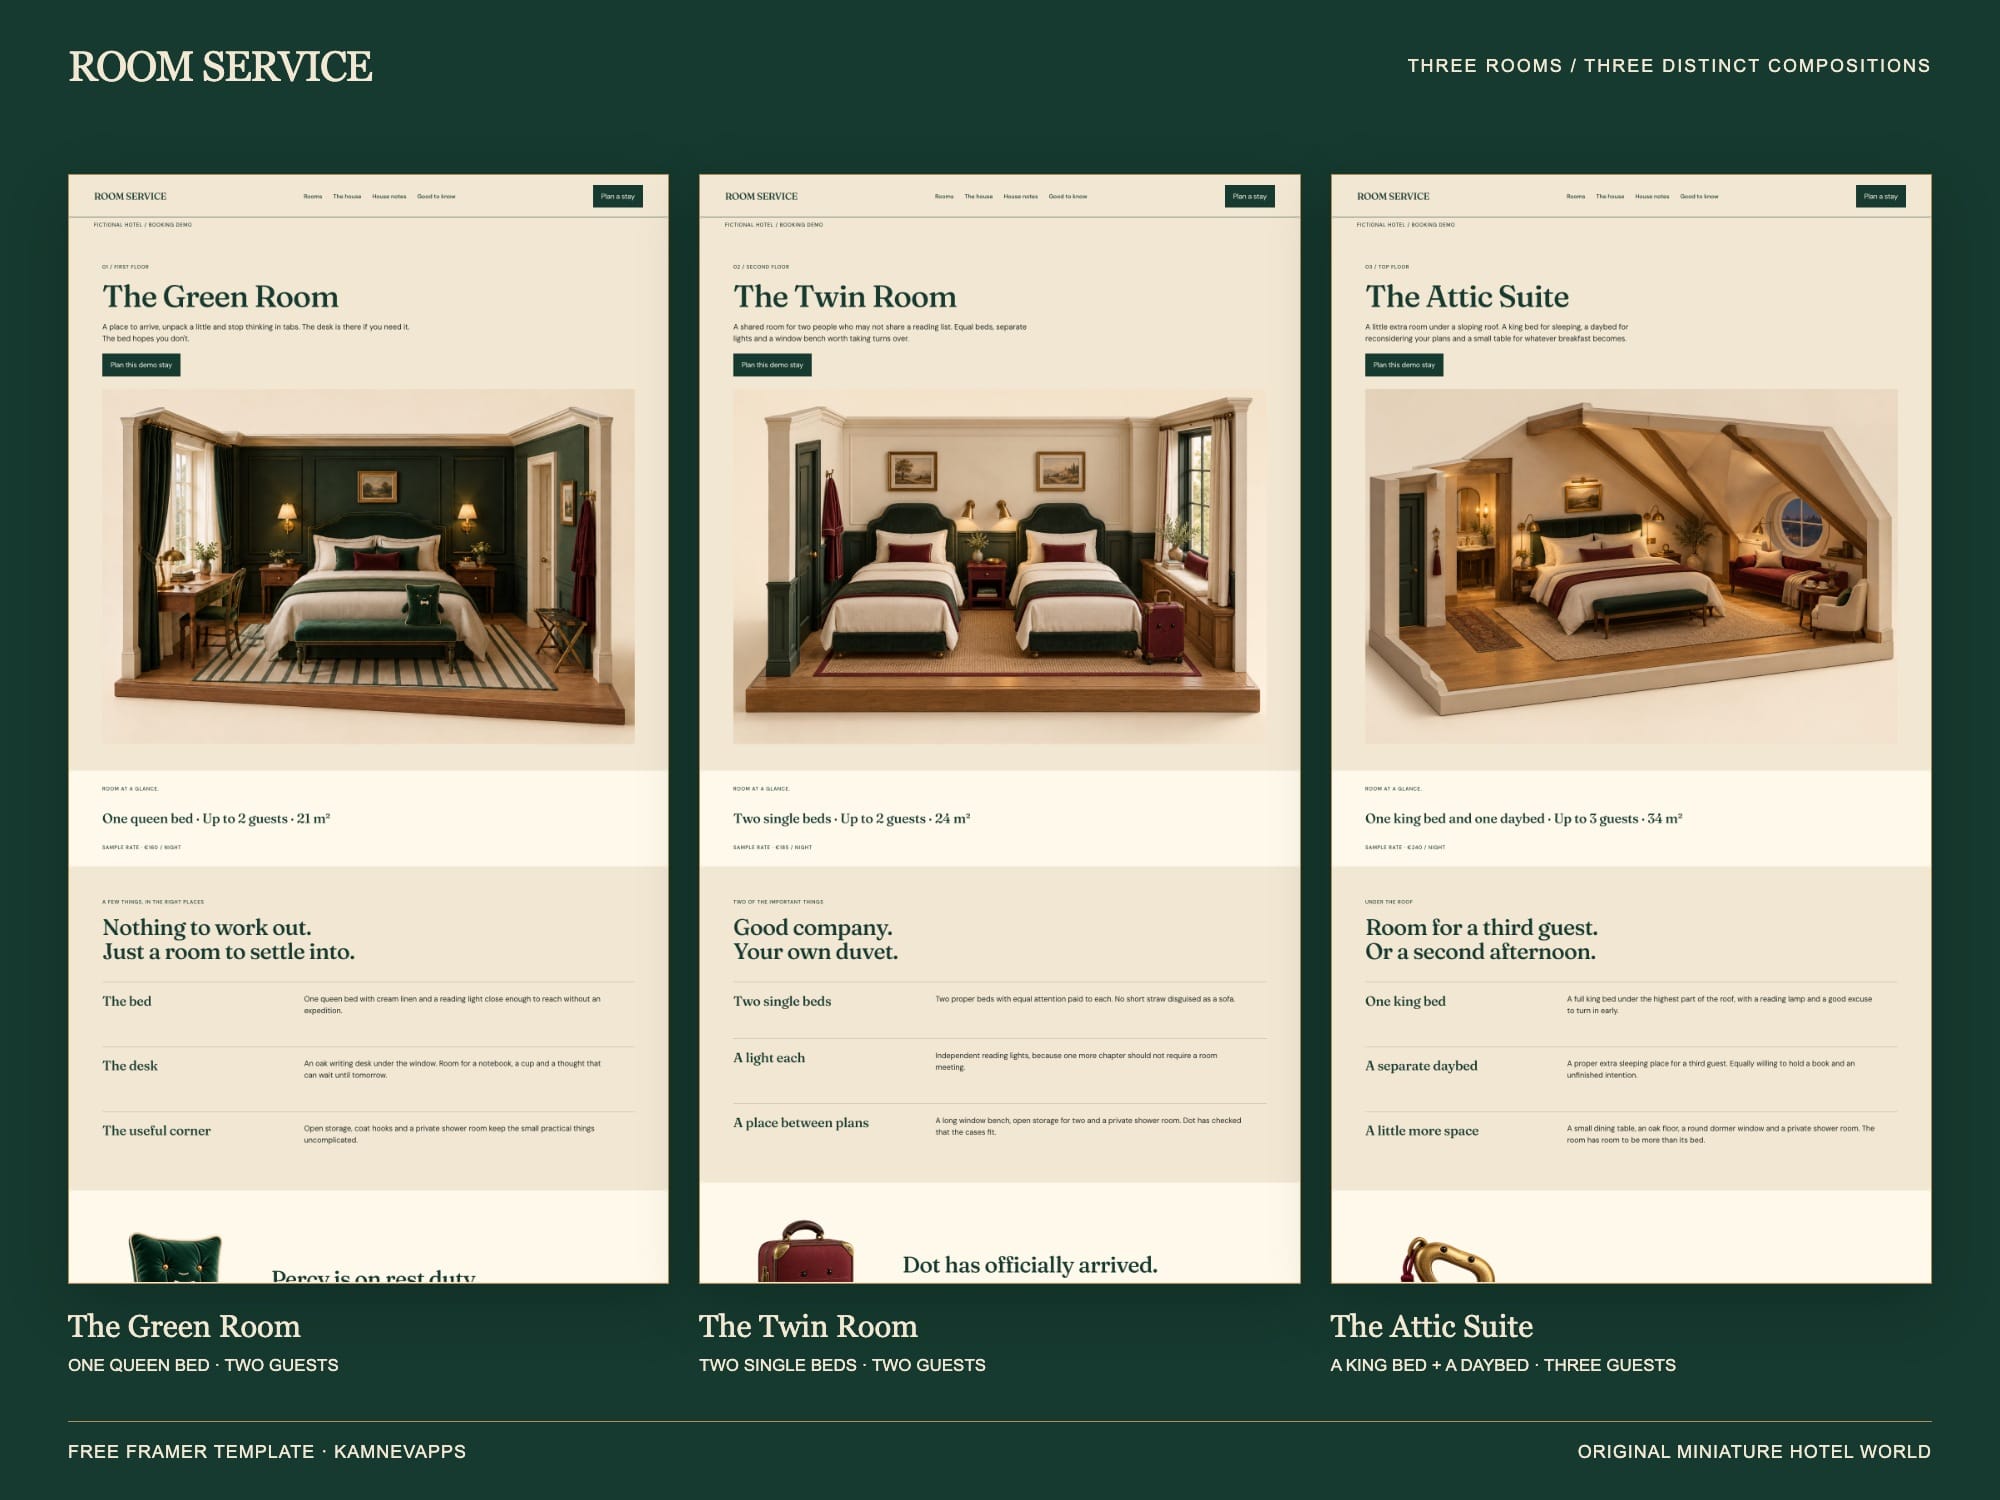Open The house link in Green Room page nav
This screenshot has width=2000, height=1500.
click(x=347, y=197)
